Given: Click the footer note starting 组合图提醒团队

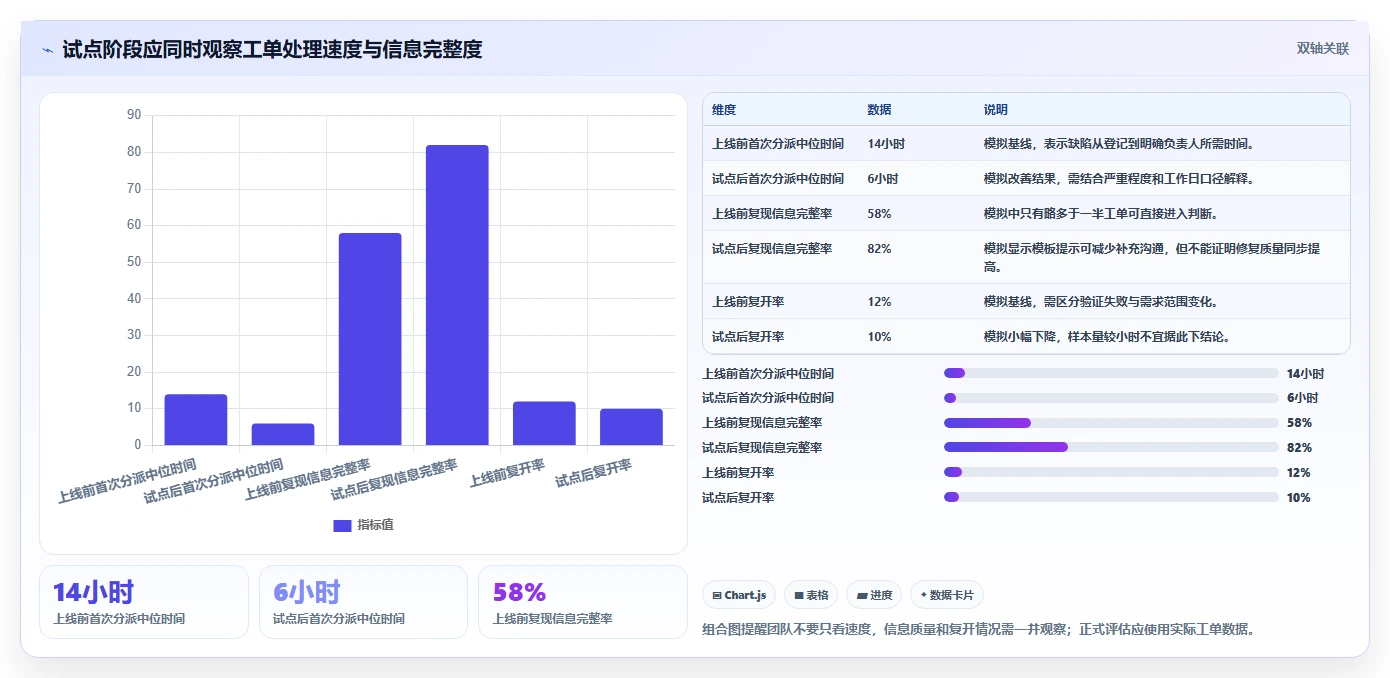Looking at the screenshot, I should click(979, 629).
